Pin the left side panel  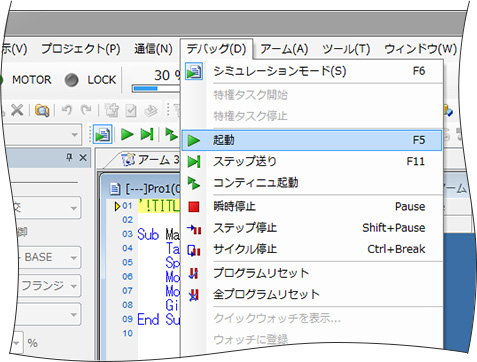click(x=69, y=157)
